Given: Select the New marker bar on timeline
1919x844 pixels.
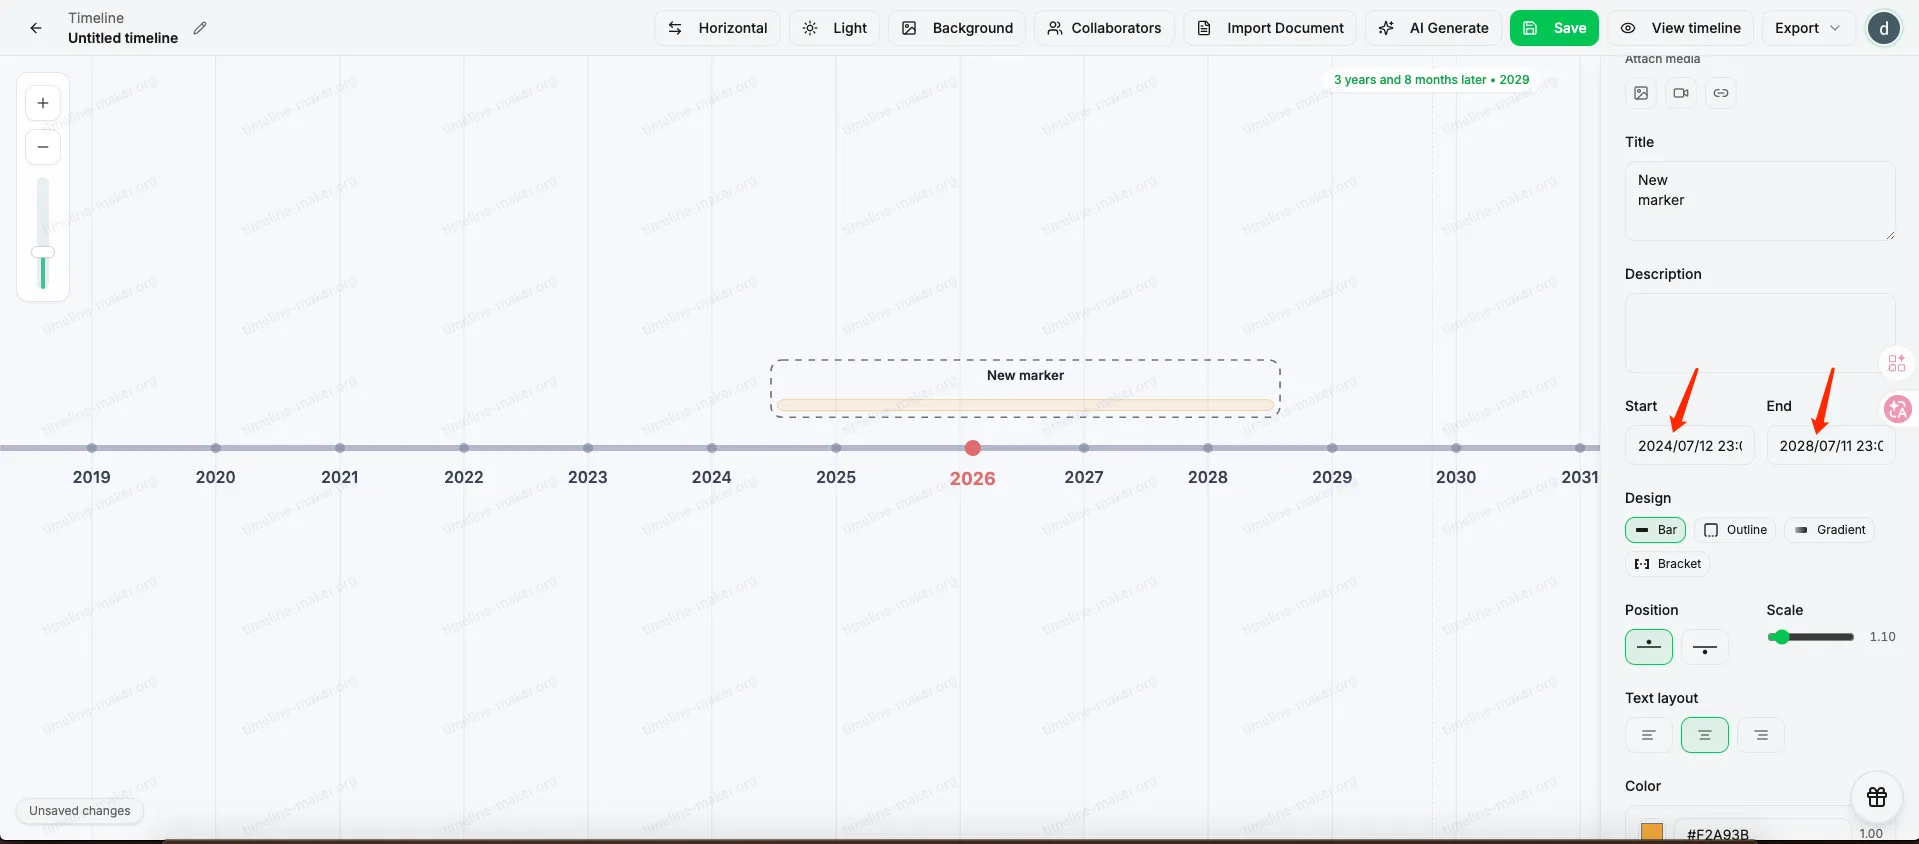Looking at the screenshot, I should point(1025,406).
